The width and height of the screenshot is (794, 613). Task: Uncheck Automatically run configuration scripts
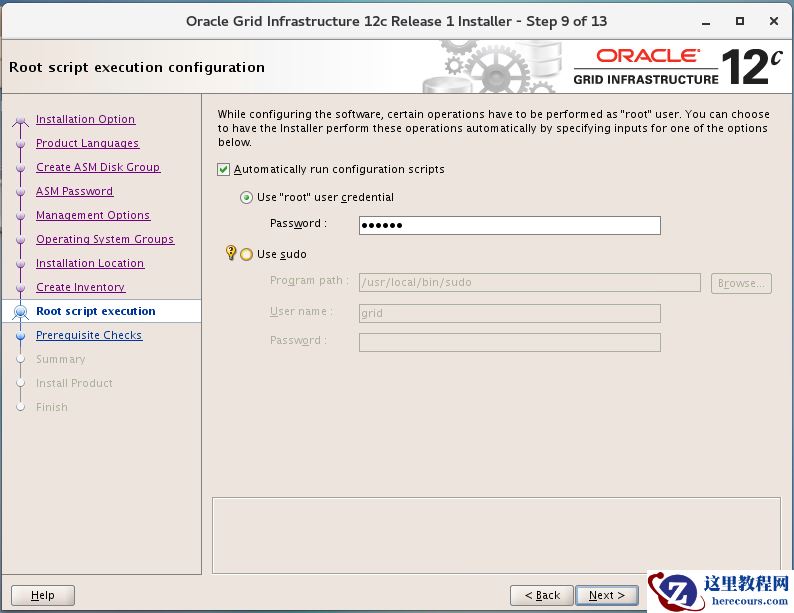pos(223,170)
